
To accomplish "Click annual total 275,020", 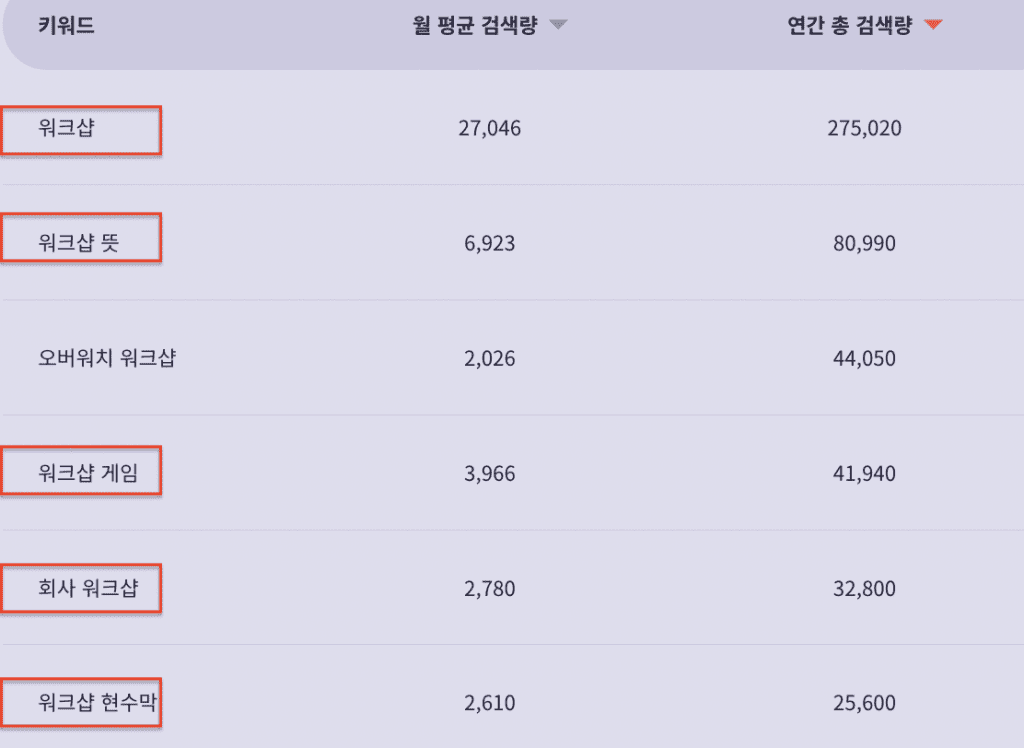I will tap(865, 128).
